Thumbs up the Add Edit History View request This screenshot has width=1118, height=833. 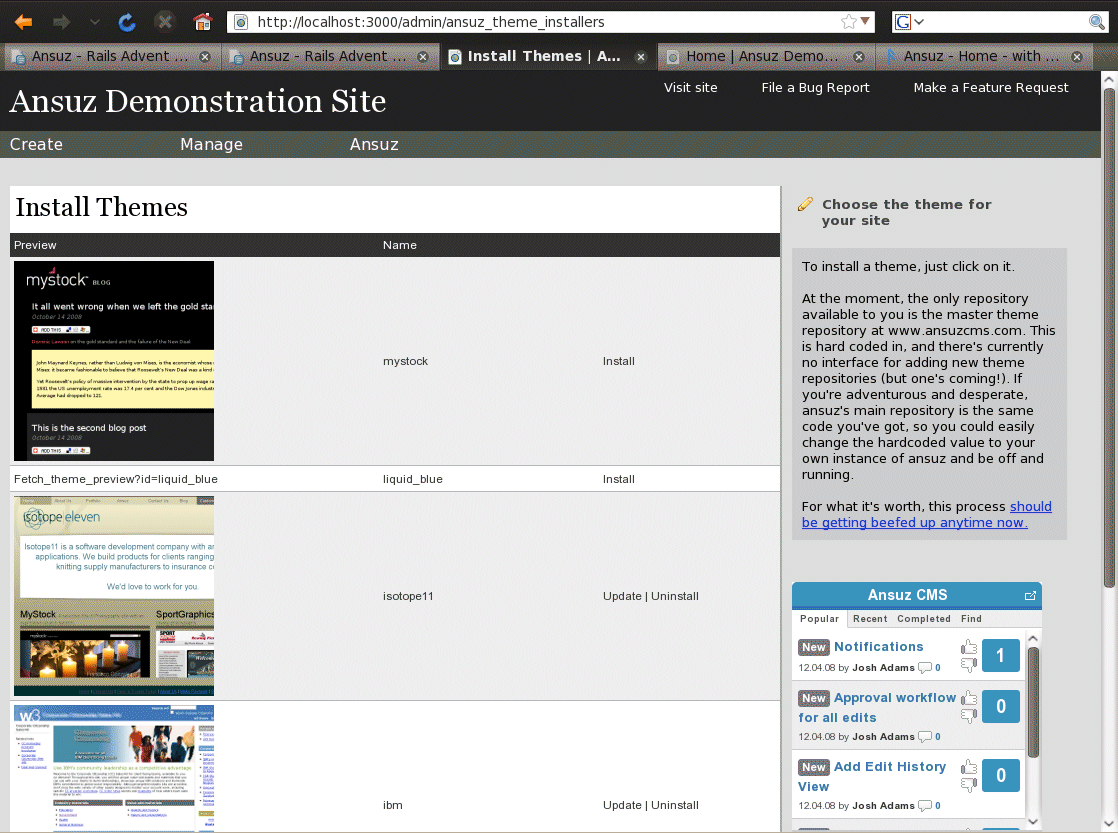pyautogui.click(x=968, y=767)
